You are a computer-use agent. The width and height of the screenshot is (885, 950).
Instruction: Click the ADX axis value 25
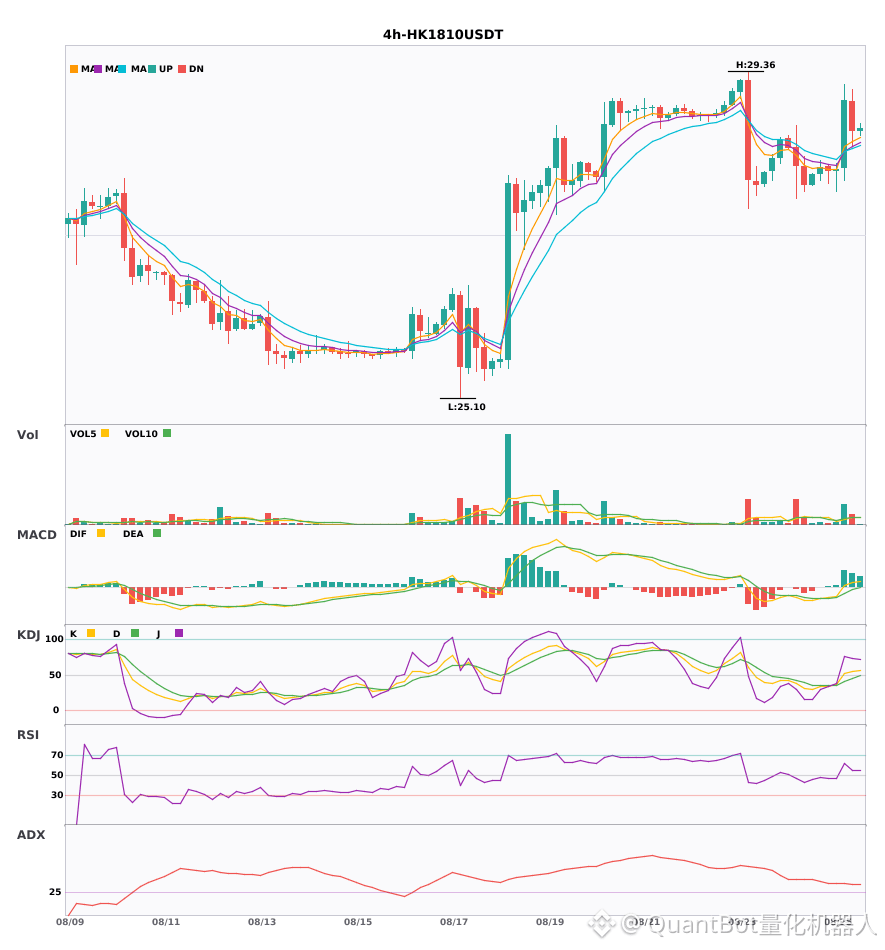point(55,892)
